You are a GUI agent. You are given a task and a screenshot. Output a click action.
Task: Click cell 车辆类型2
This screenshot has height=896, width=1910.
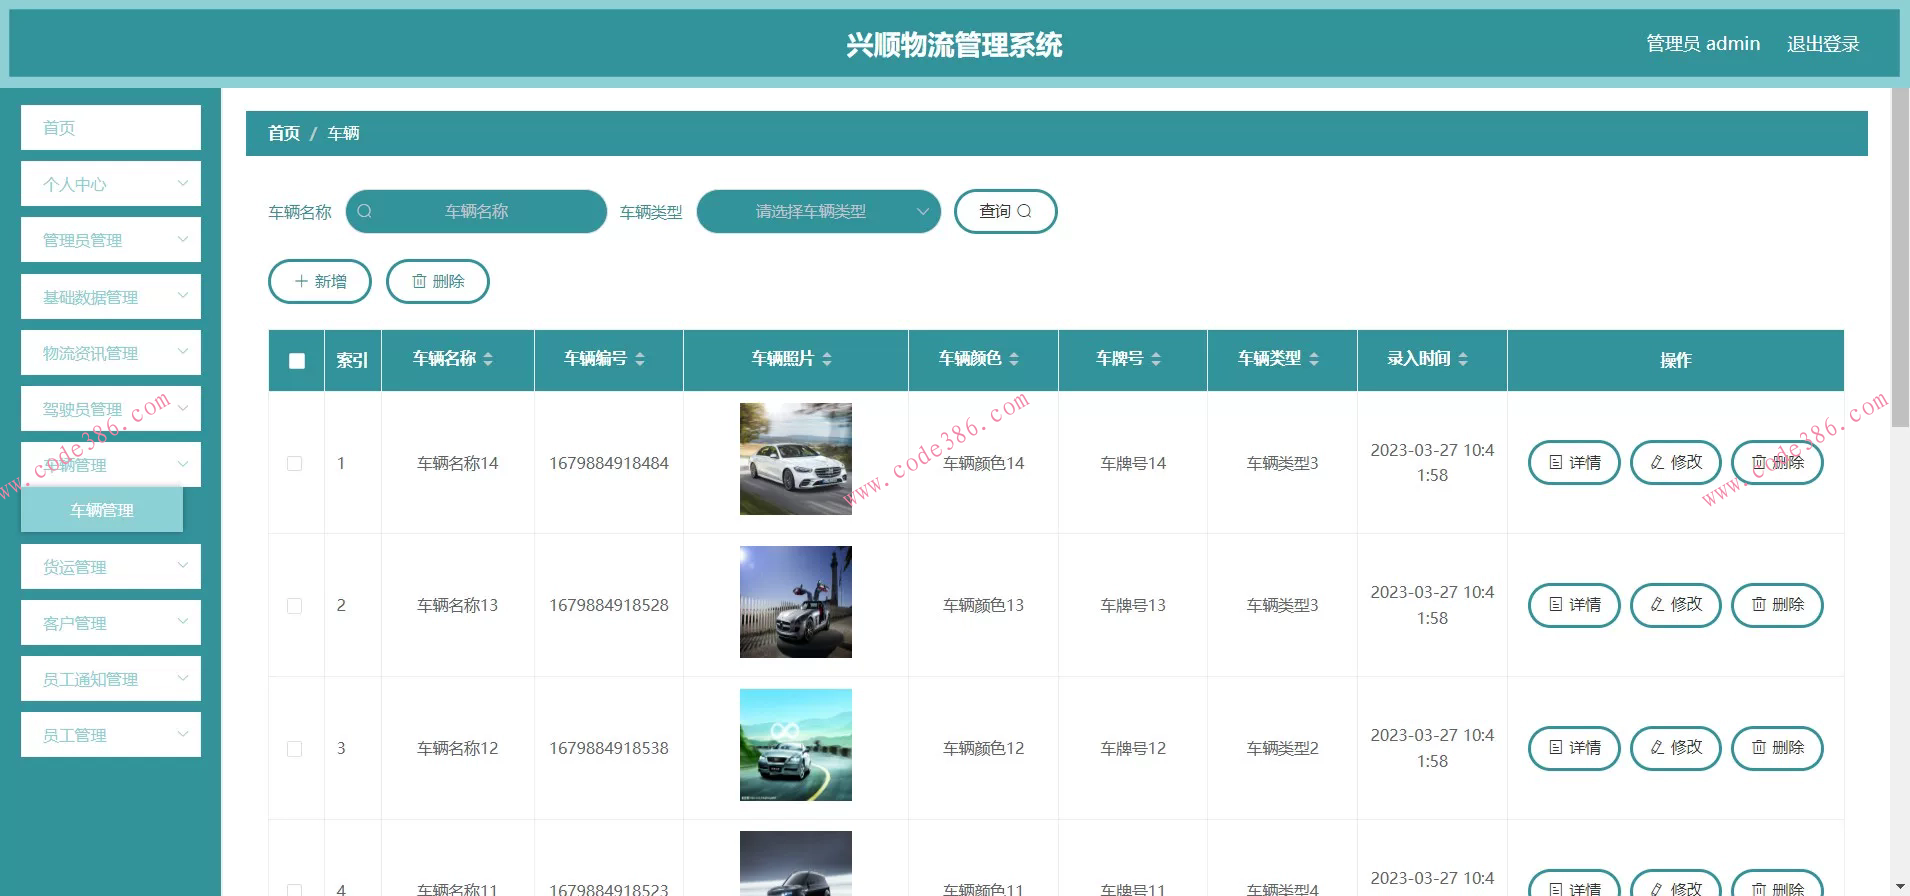[1282, 748]
